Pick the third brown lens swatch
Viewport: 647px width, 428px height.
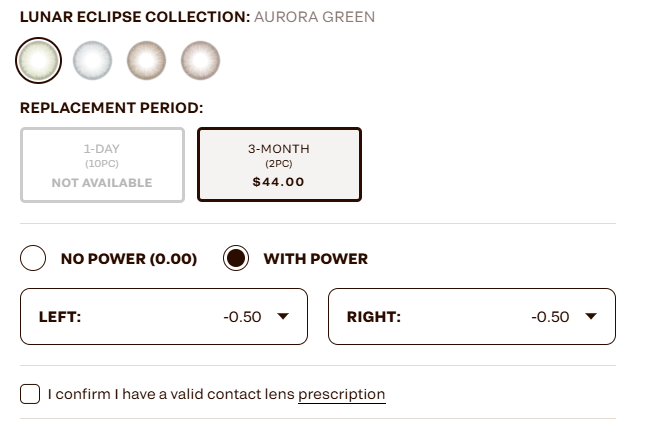coord(146,61)
